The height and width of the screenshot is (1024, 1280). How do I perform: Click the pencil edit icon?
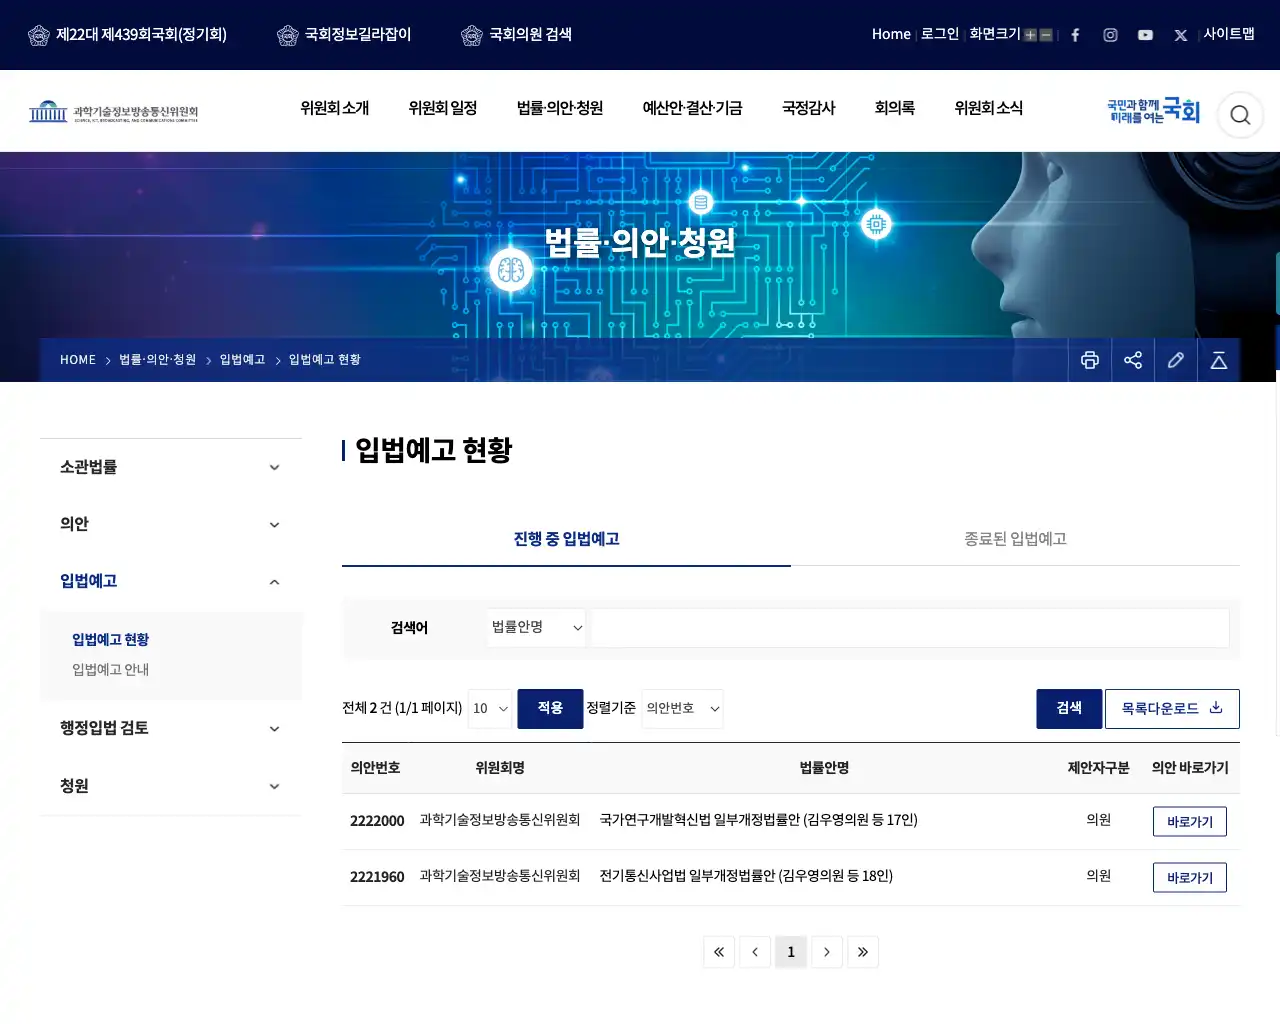pos(1176,360)
